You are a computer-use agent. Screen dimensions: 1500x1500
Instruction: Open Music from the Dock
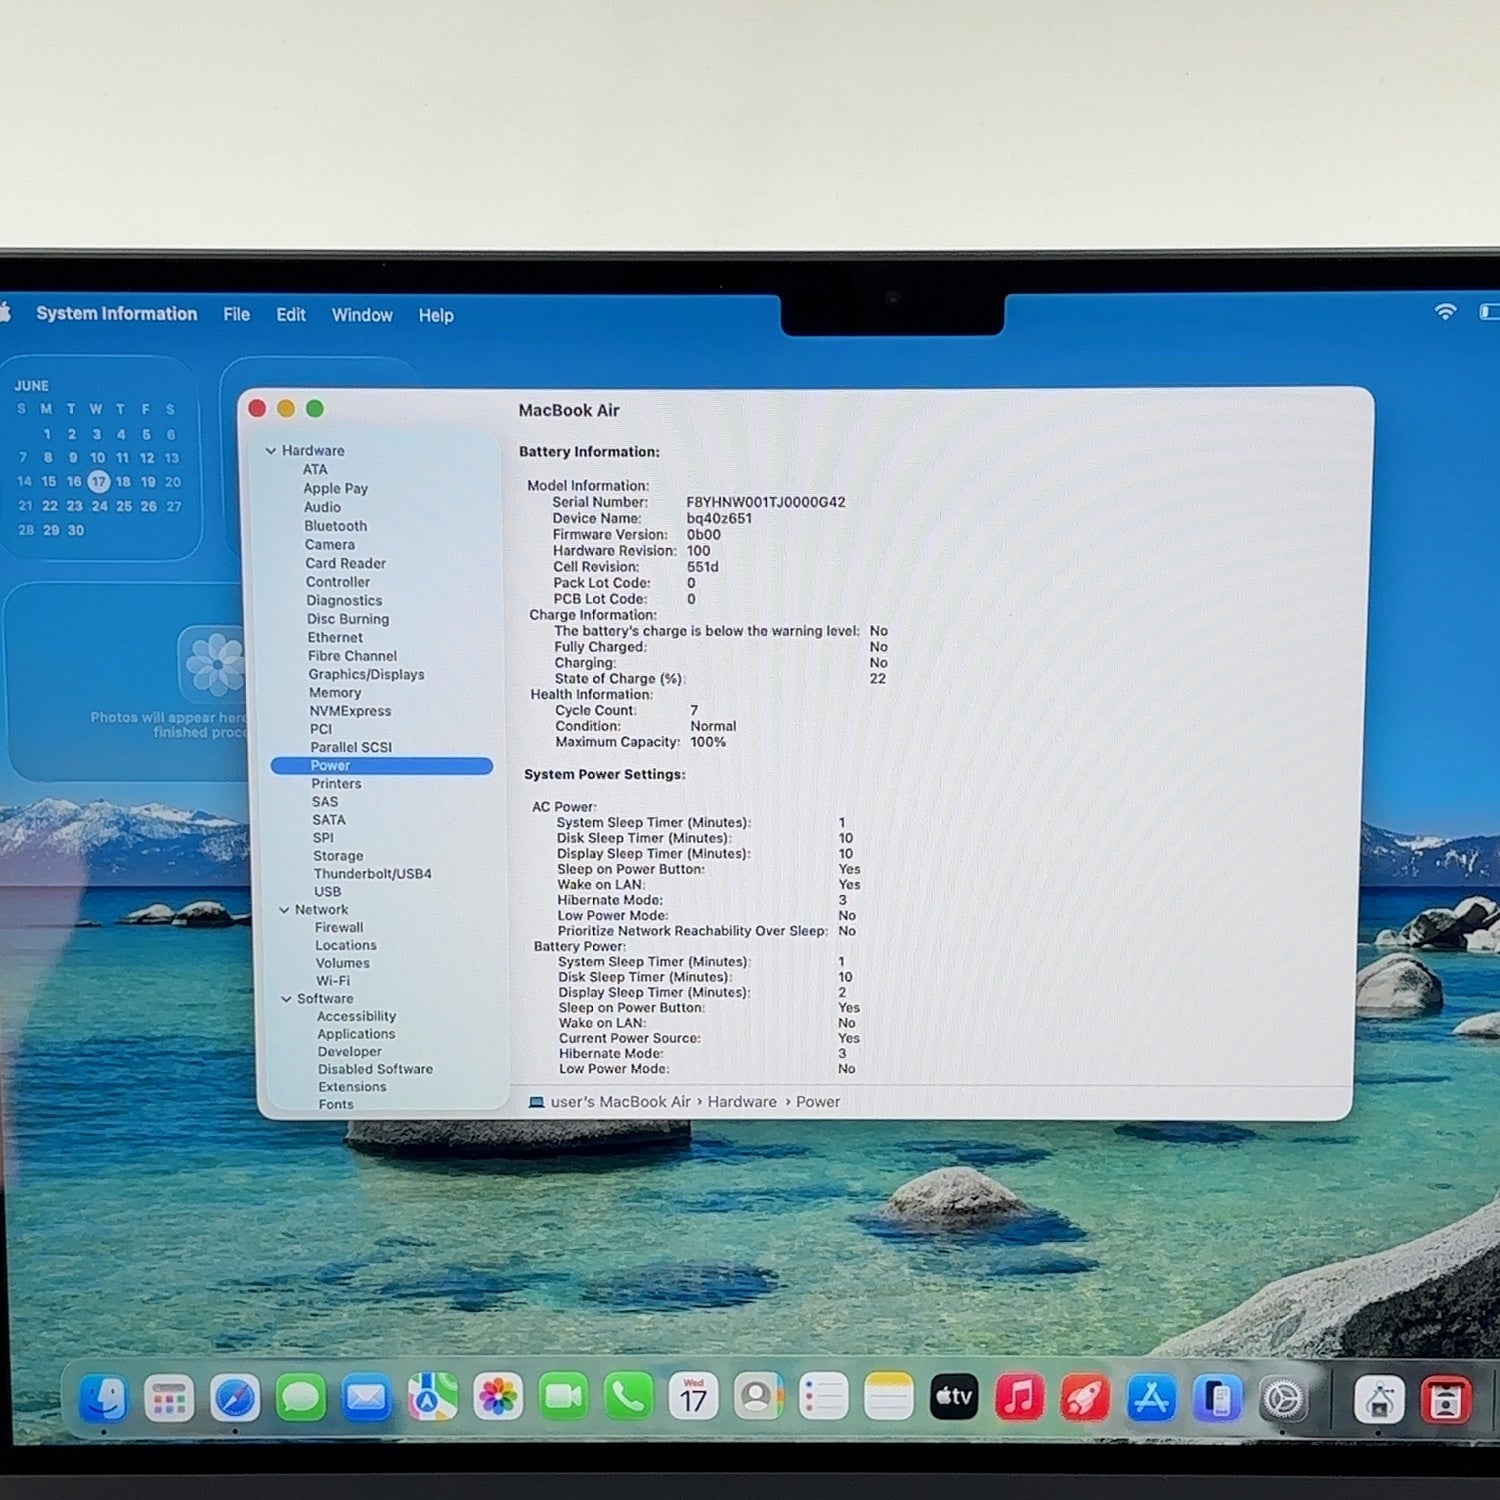(1020, 1397)
